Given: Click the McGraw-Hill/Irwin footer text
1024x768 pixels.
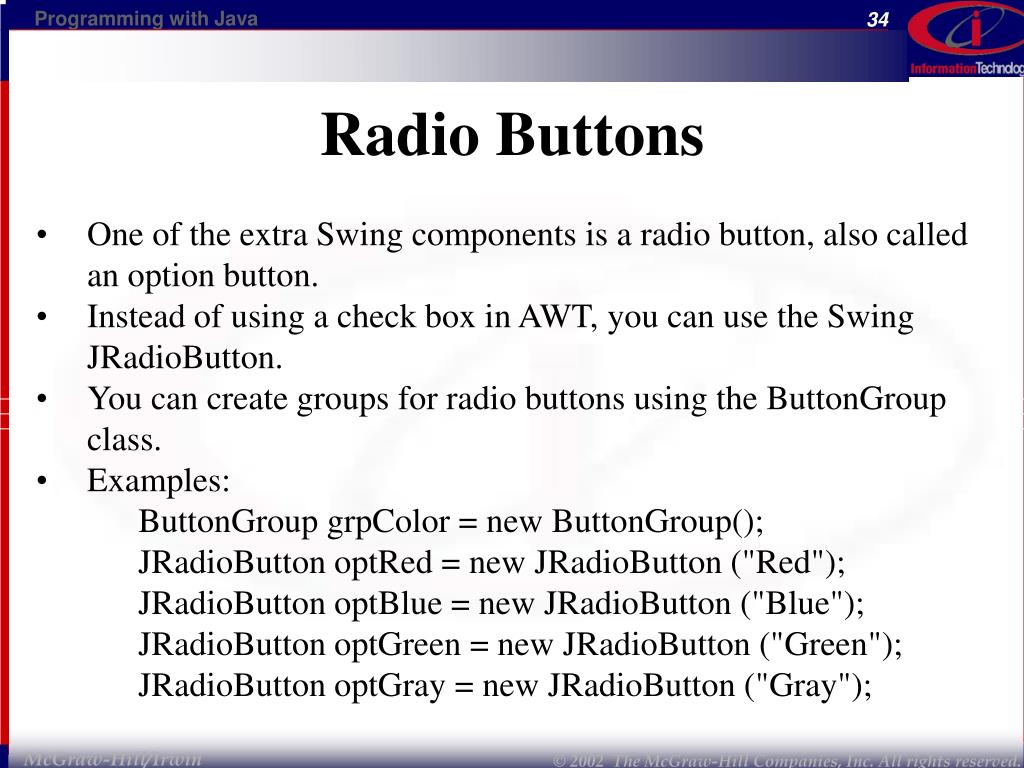Looking at the screenshot, I should coord(112,759).
